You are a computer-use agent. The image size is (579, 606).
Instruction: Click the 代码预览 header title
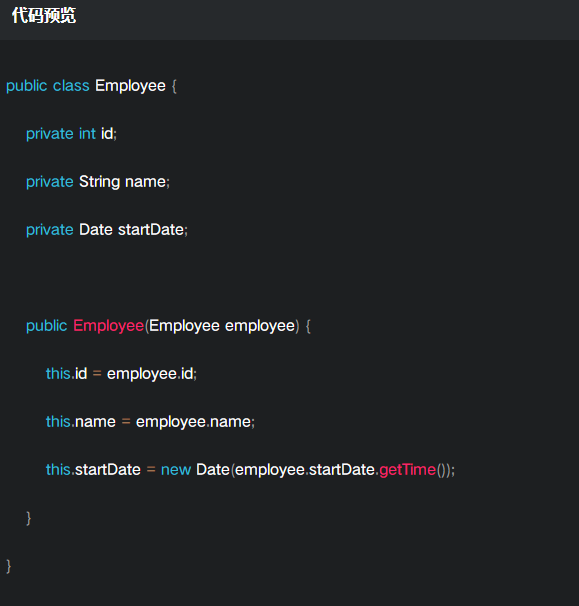[44, 15]
